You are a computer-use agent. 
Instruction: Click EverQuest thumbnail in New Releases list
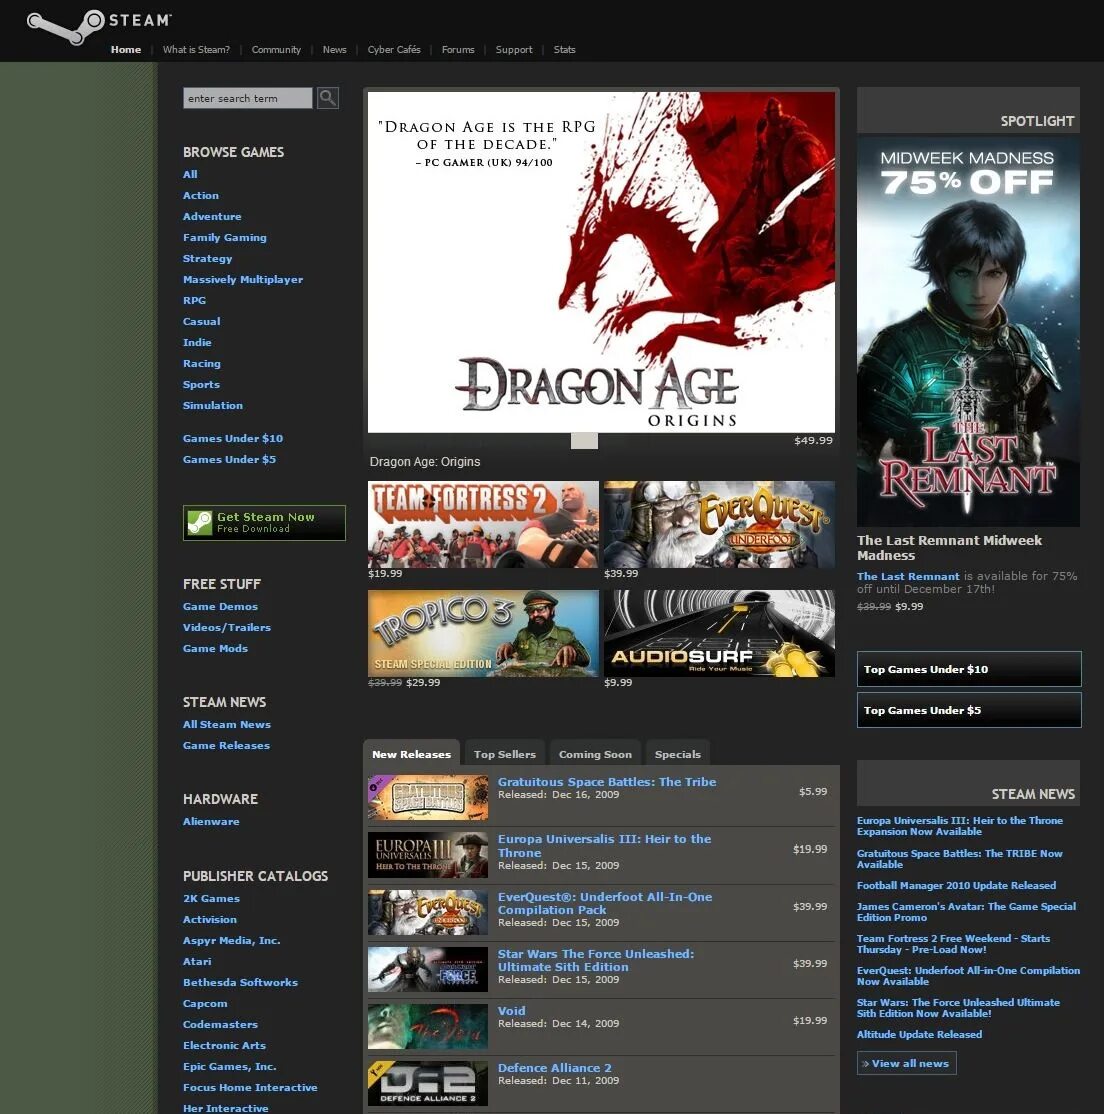tap(428, 912)
